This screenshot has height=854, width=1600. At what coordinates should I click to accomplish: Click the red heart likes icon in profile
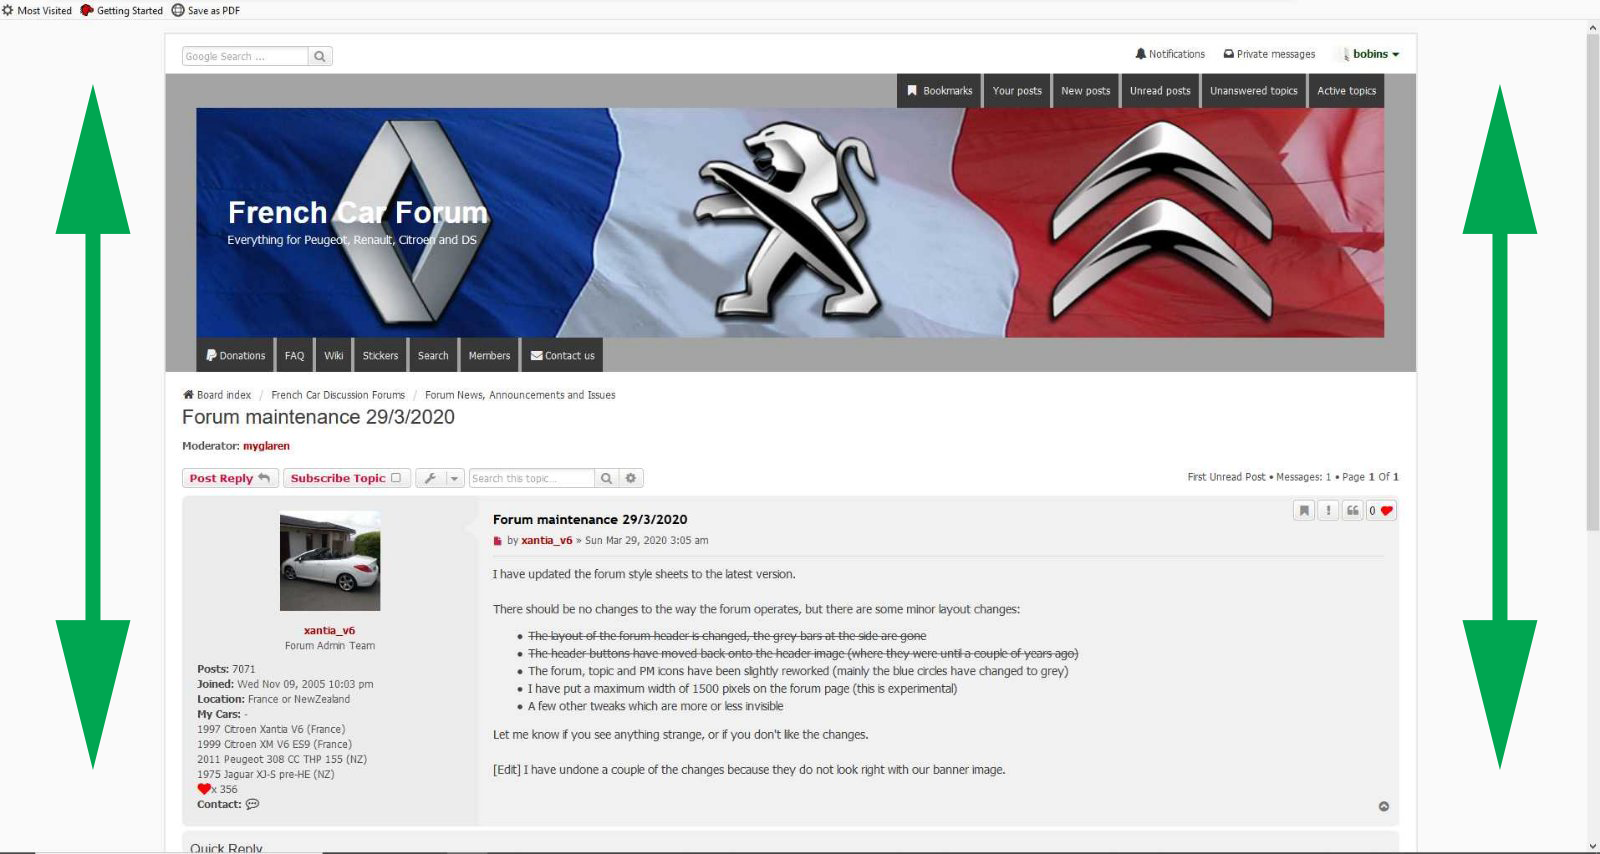tap(204, 789)
